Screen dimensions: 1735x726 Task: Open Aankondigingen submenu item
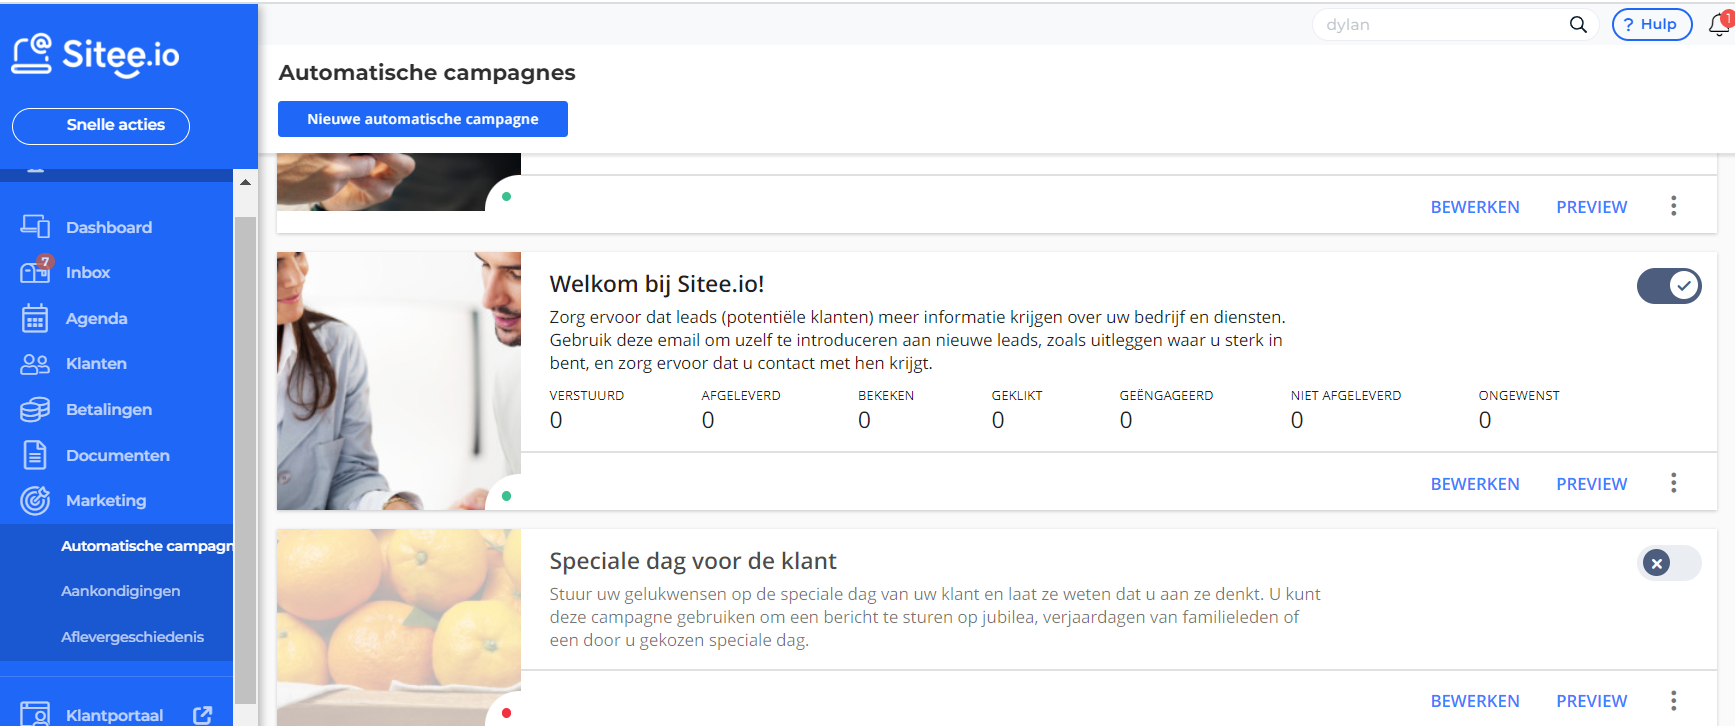pos(121,591)
